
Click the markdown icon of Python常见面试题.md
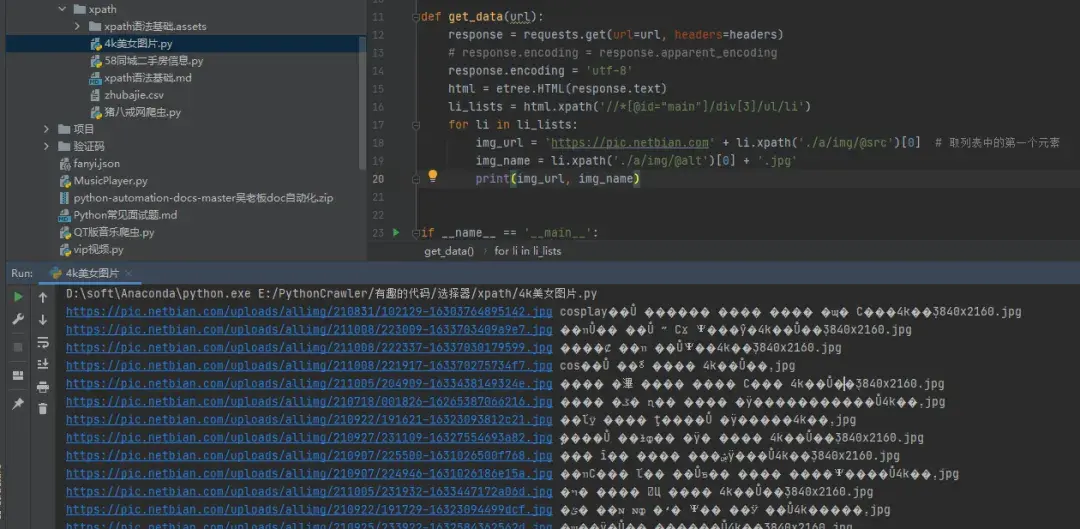click(65, 215)
